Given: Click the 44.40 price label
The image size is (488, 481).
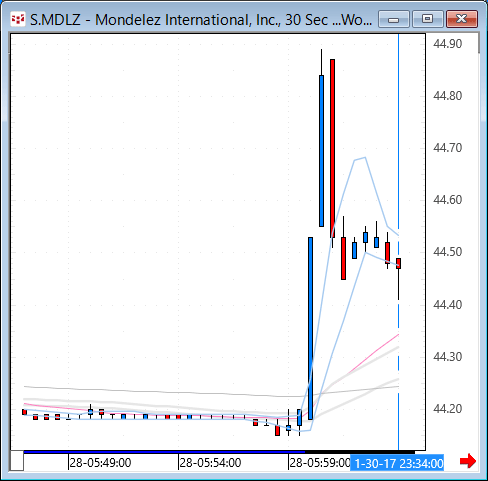Looking at the screenshot, I should coord(447,304).
